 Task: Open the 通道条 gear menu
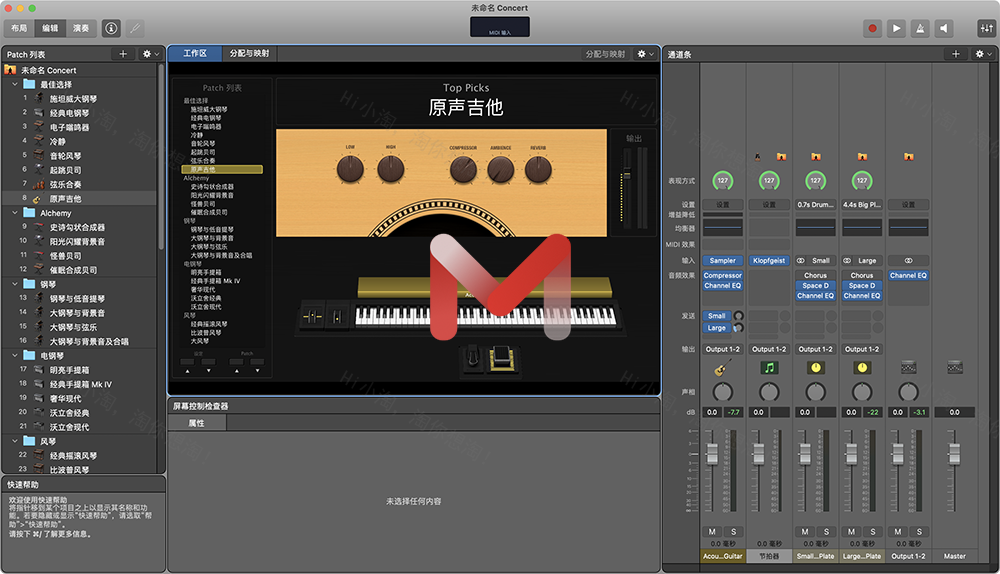(x=983, y=54)
